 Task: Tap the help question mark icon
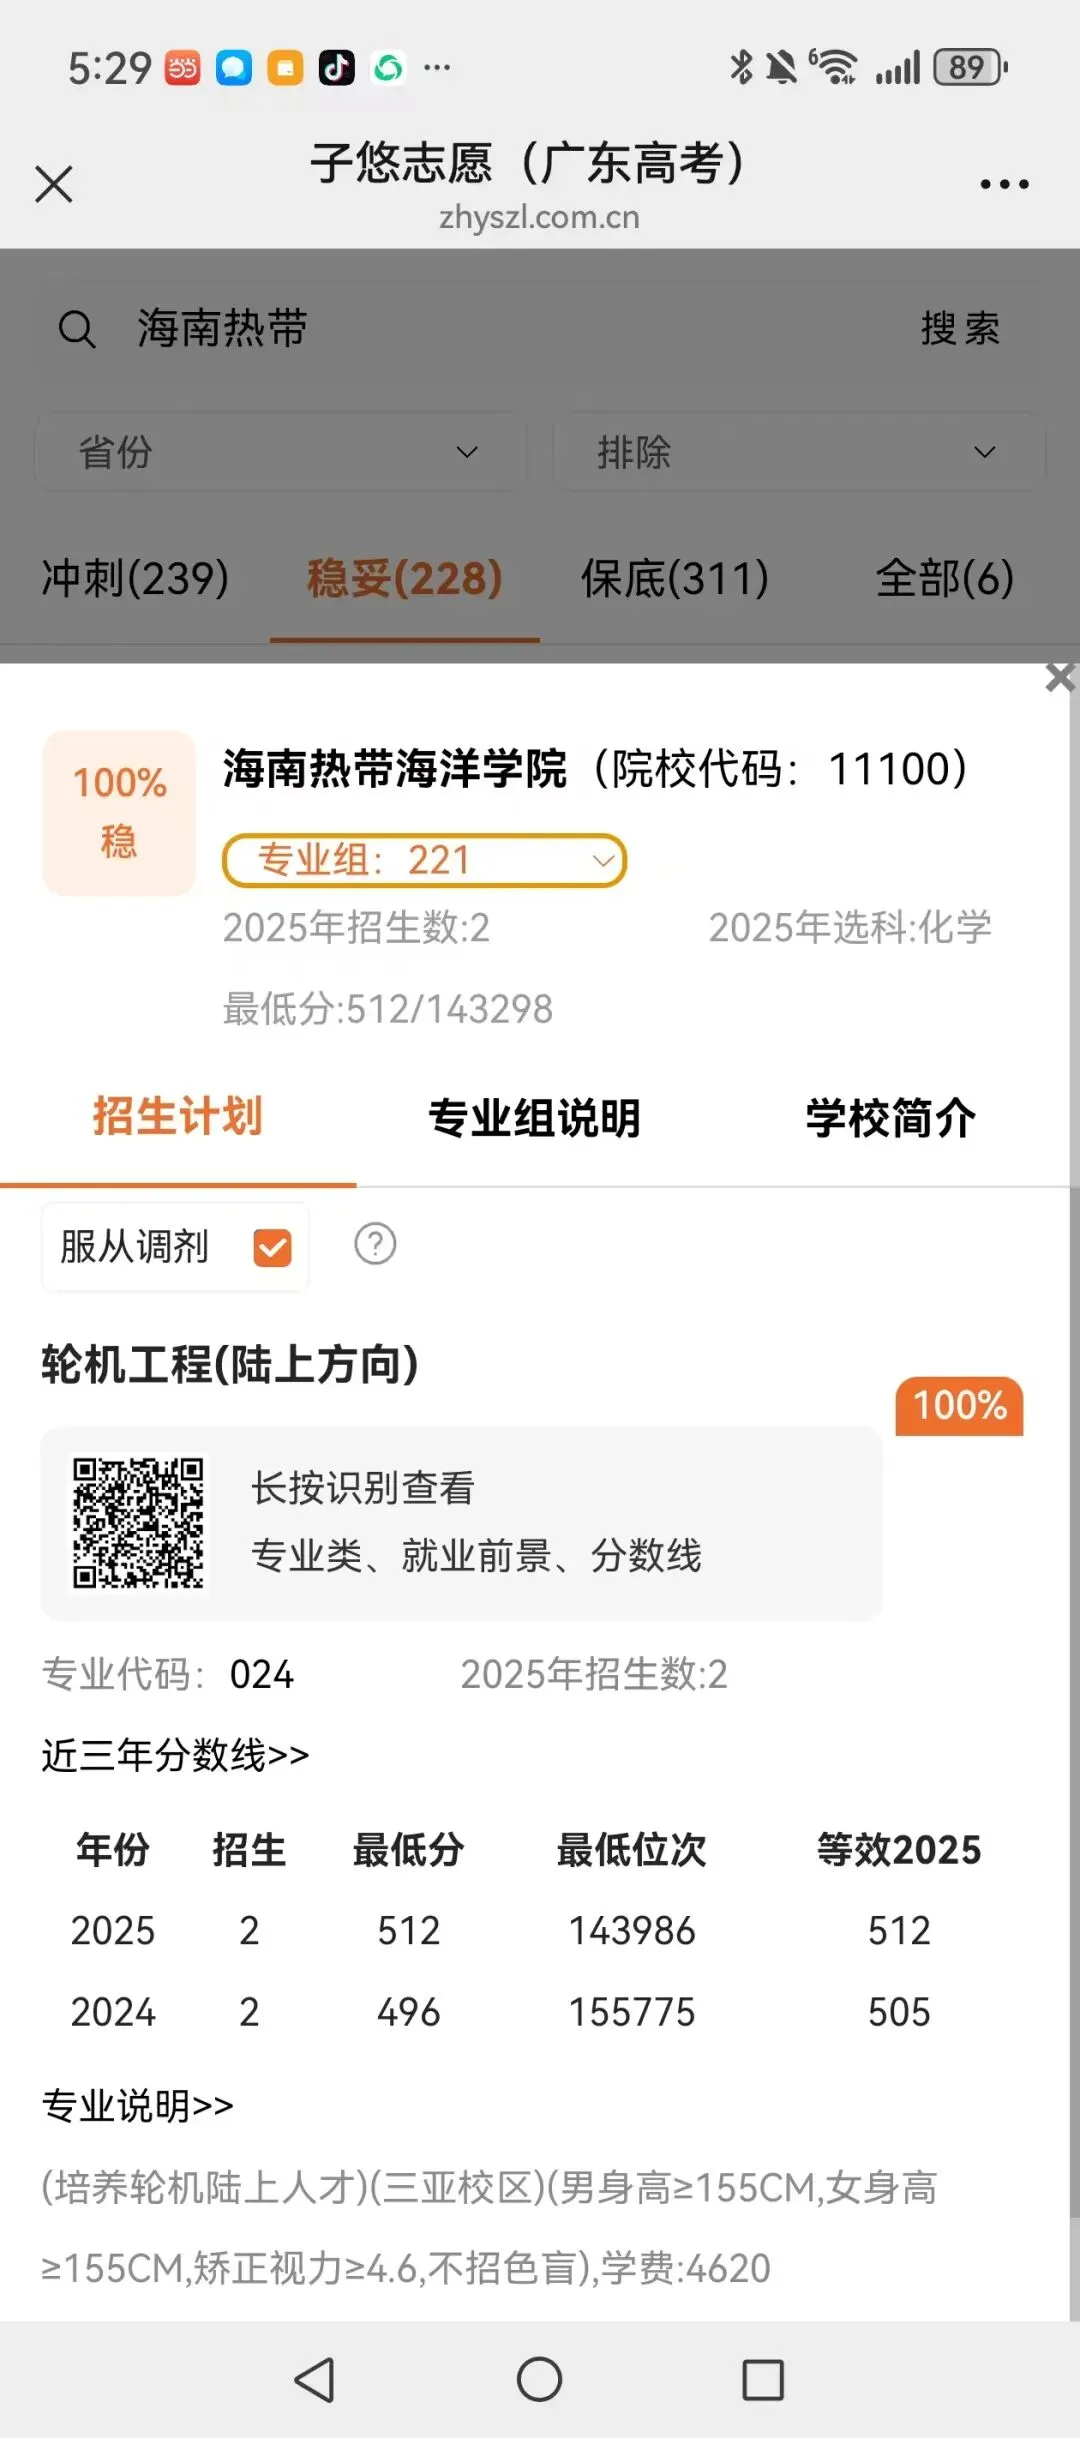tap(375, 1244)
